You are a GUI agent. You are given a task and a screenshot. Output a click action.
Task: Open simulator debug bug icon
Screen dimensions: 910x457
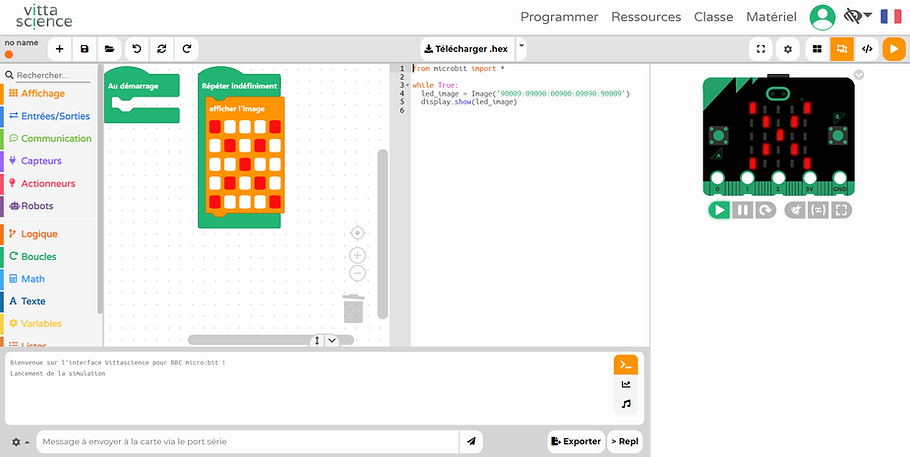click(796, 210)
